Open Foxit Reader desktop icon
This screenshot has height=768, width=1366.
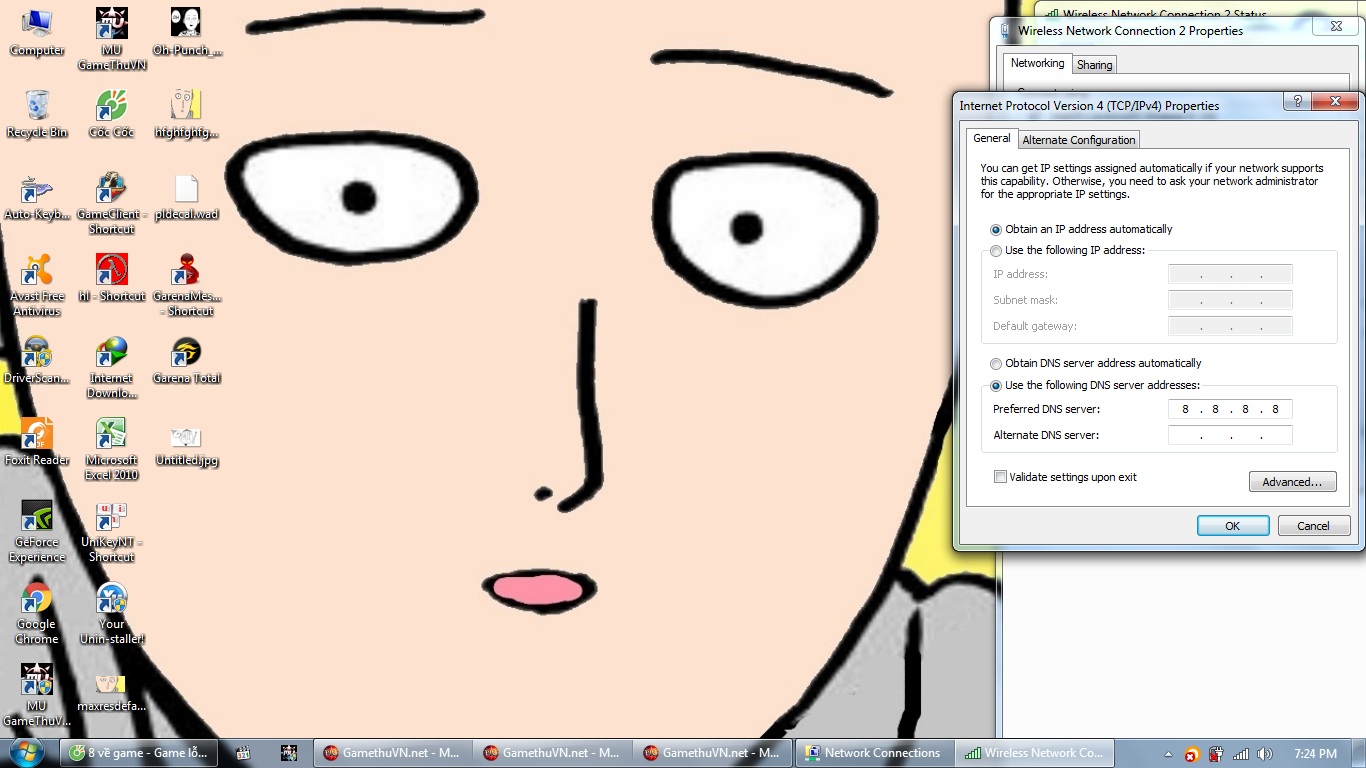pos(37,442)
